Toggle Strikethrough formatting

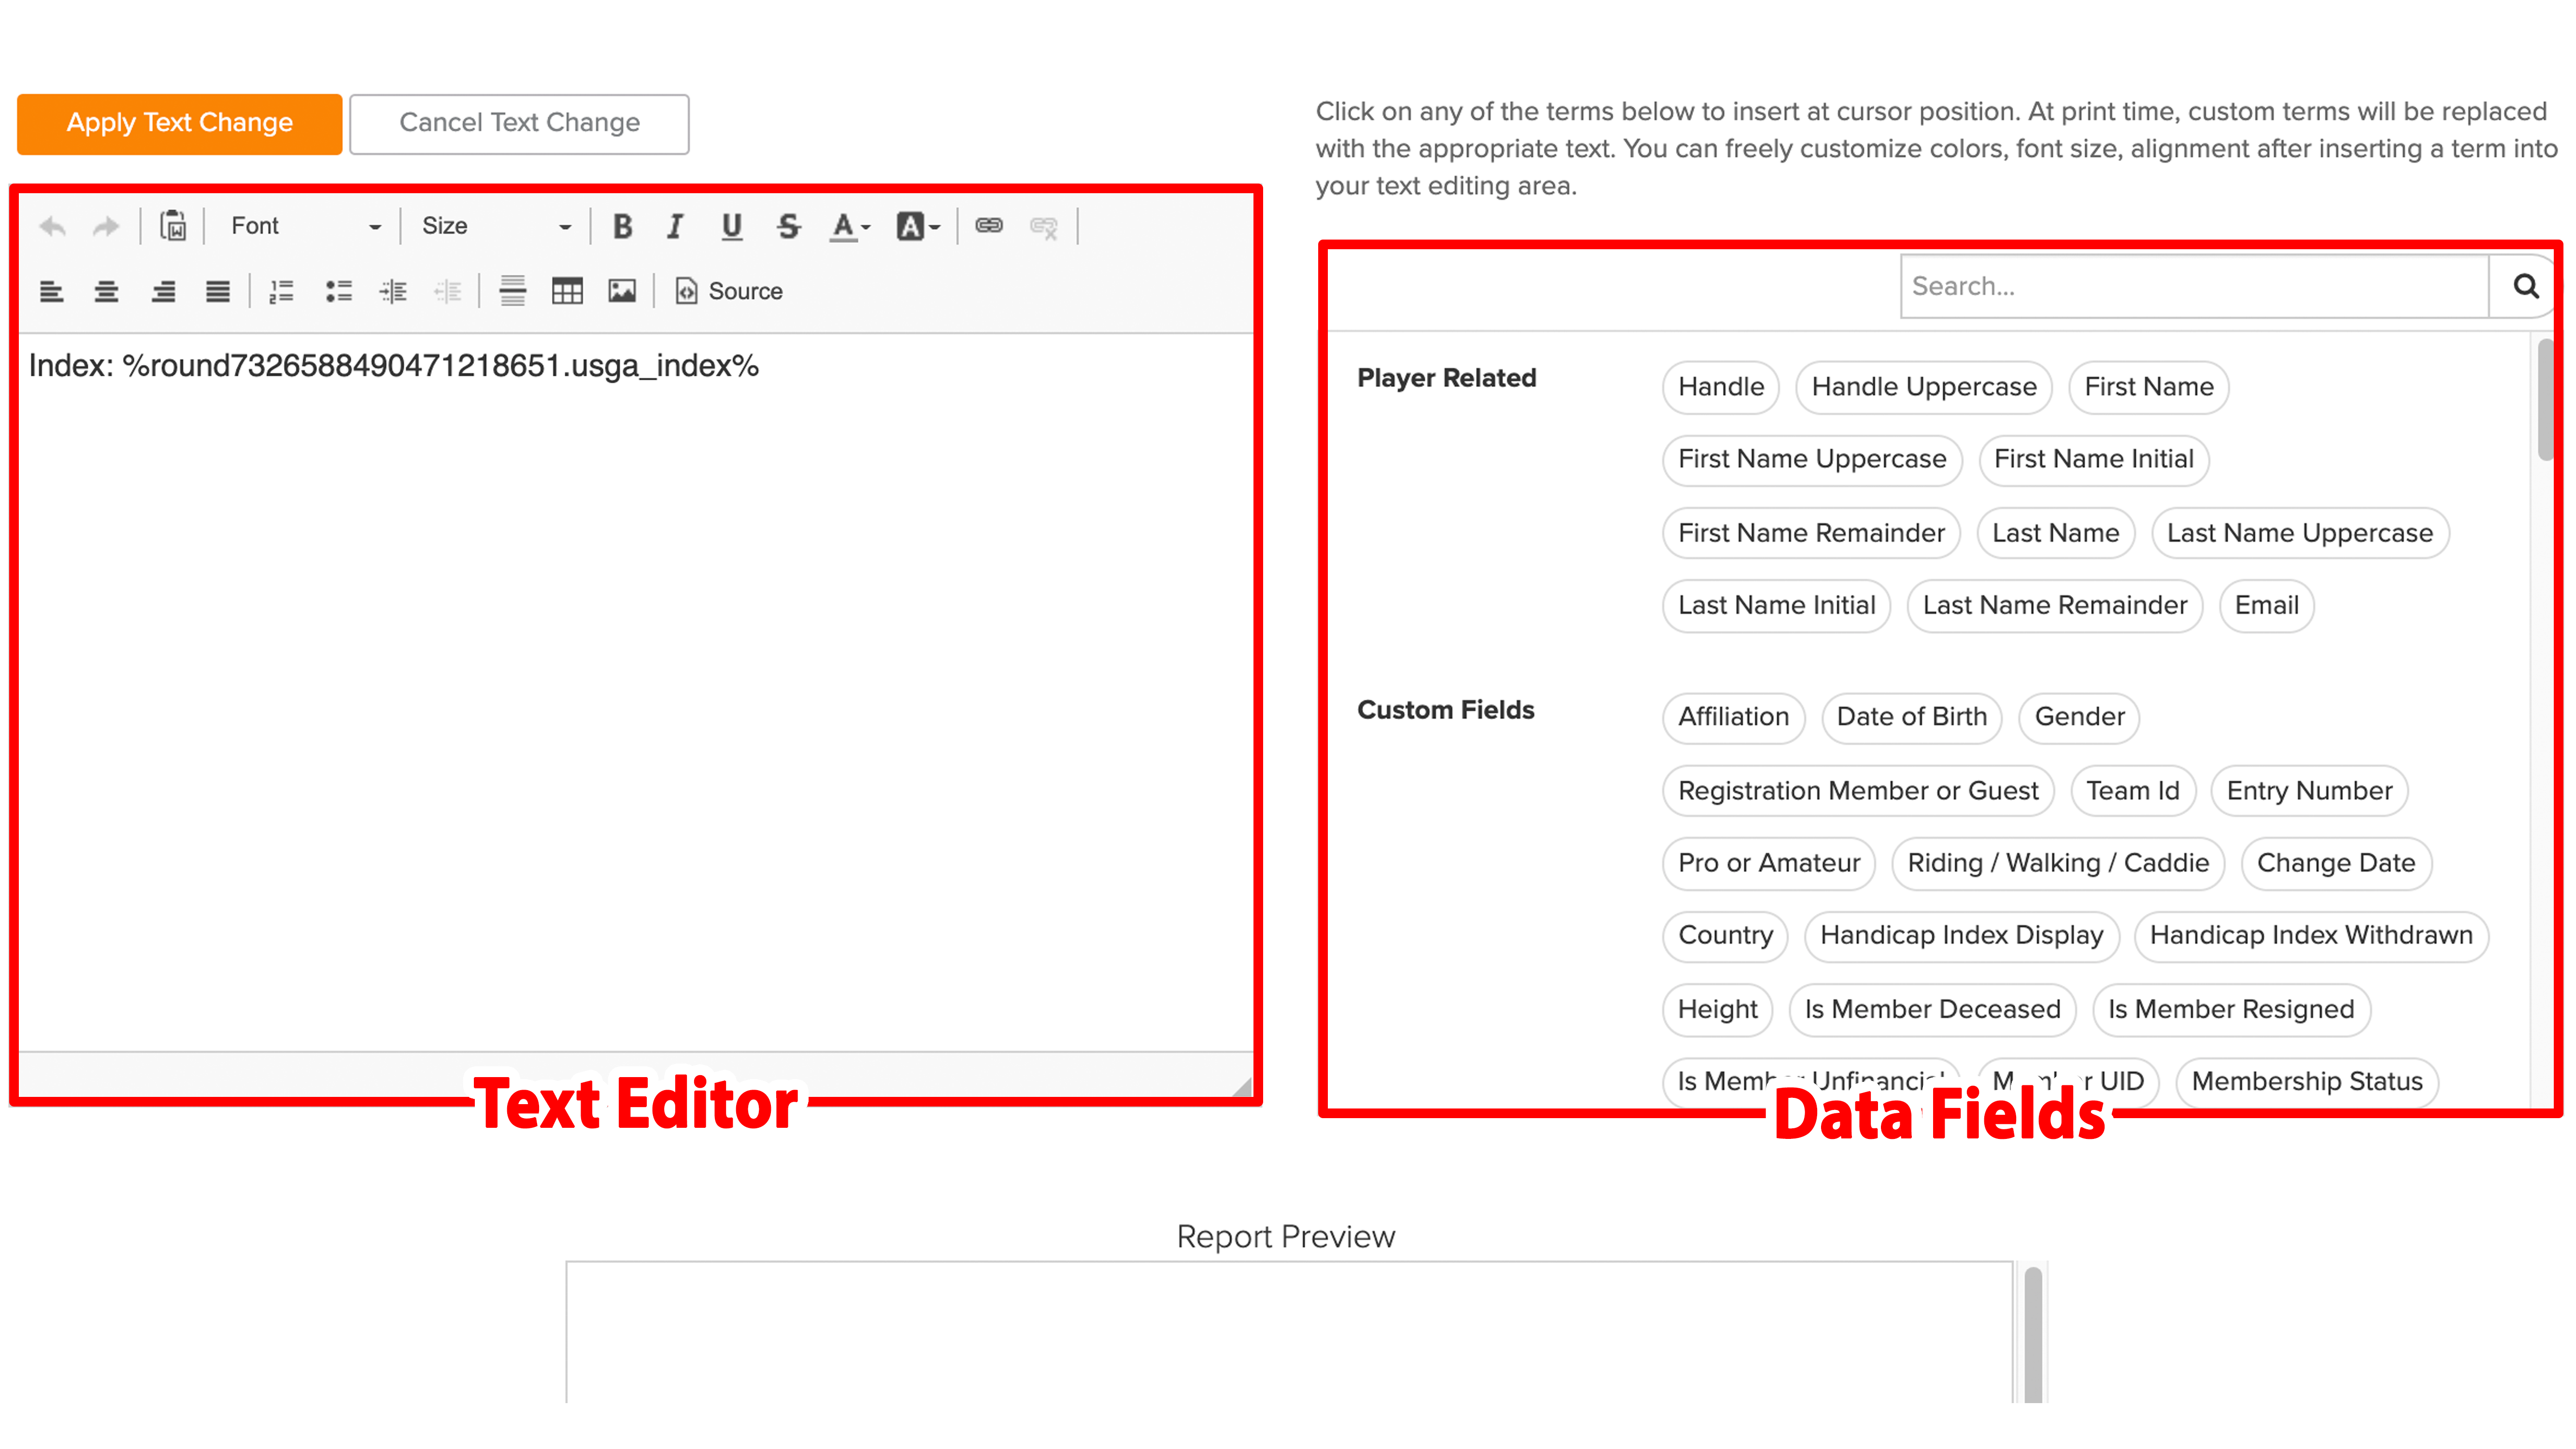(x=788, y=226)
